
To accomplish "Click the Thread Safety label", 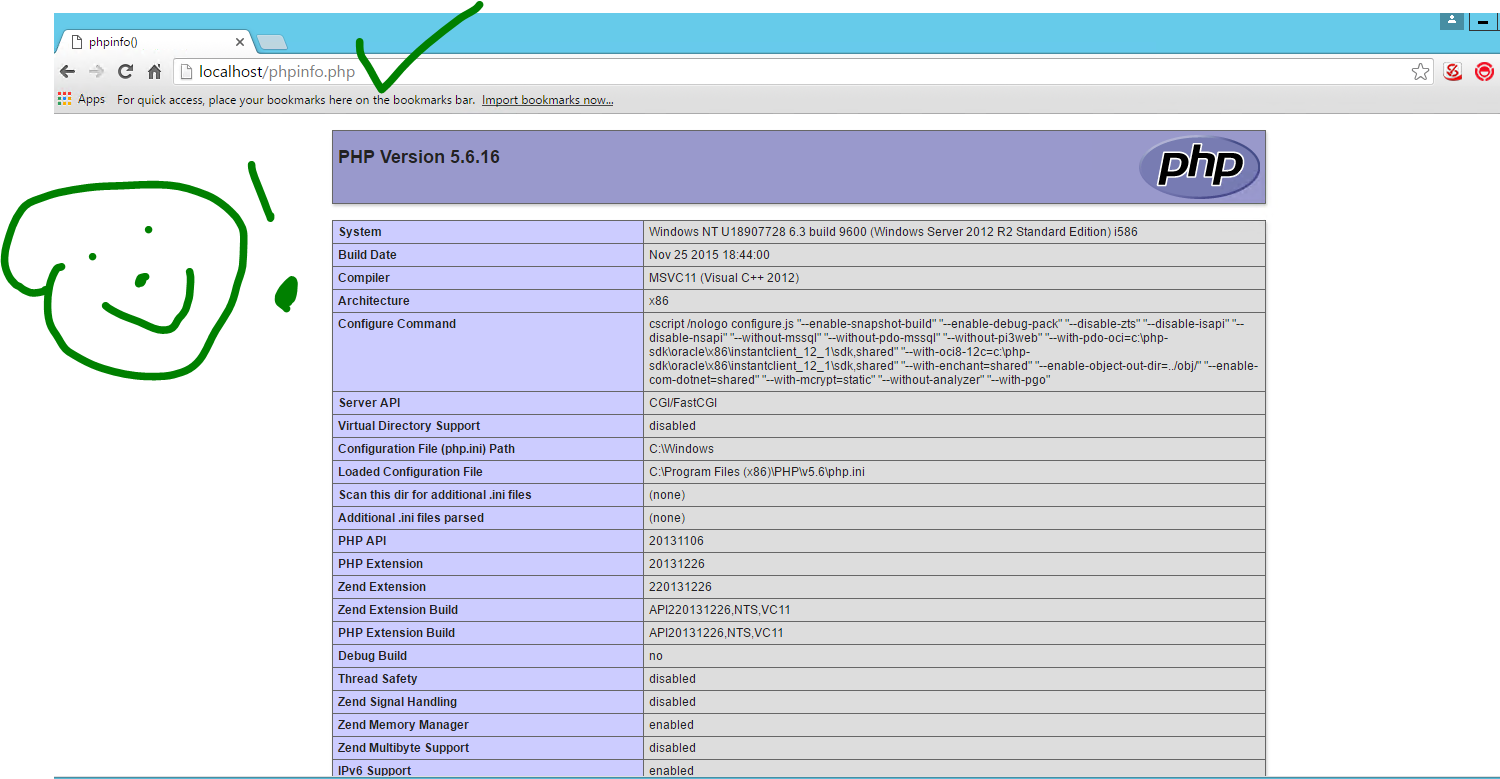I will tap(377, 679).
